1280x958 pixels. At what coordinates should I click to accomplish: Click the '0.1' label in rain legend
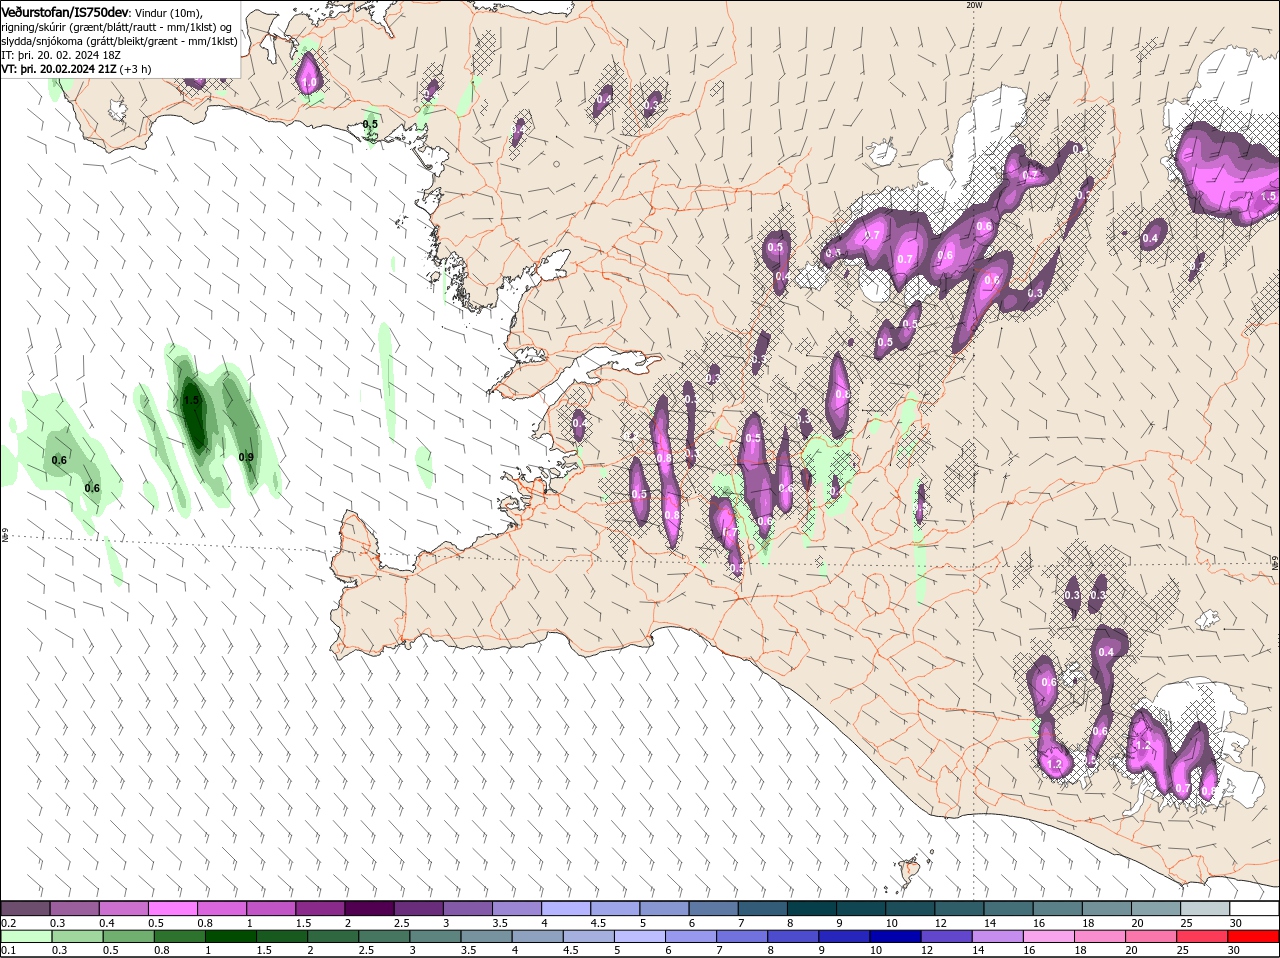pyautogui.click(x=8, y=950)
